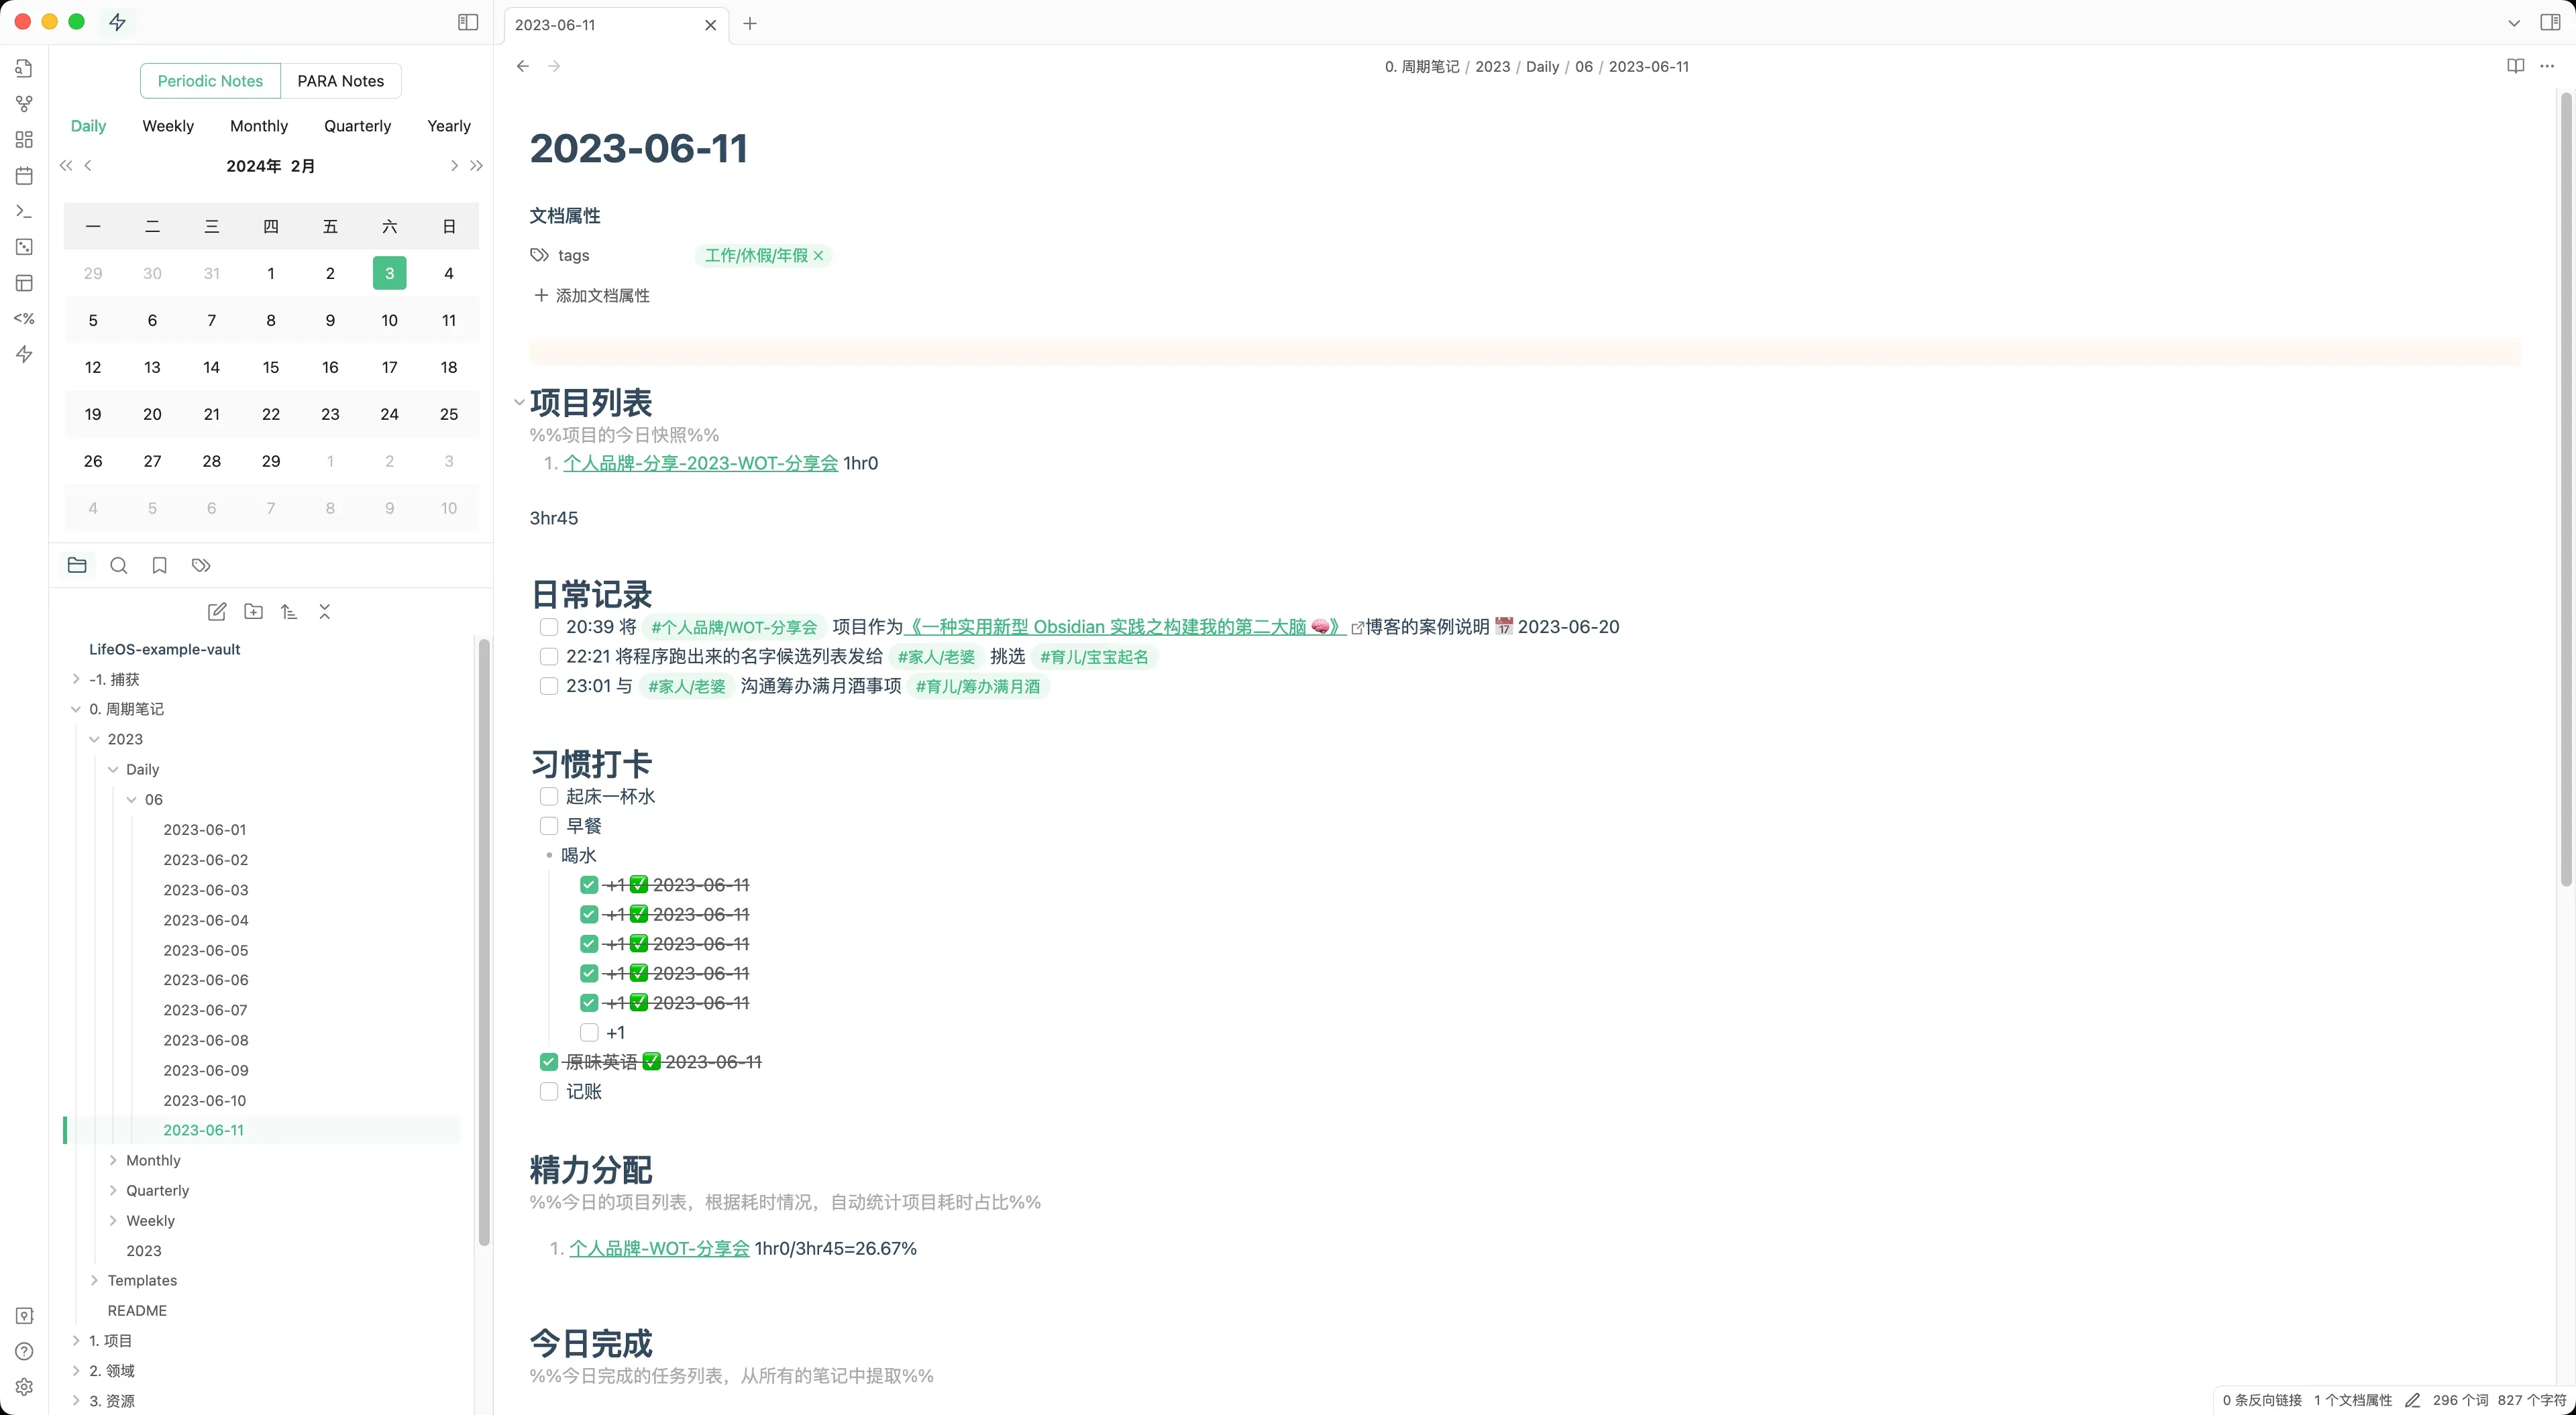Screen dimensions: 2576x1415
Task: Uncheck the 原味英语 completed task
Action: (x=548, y=1062)
